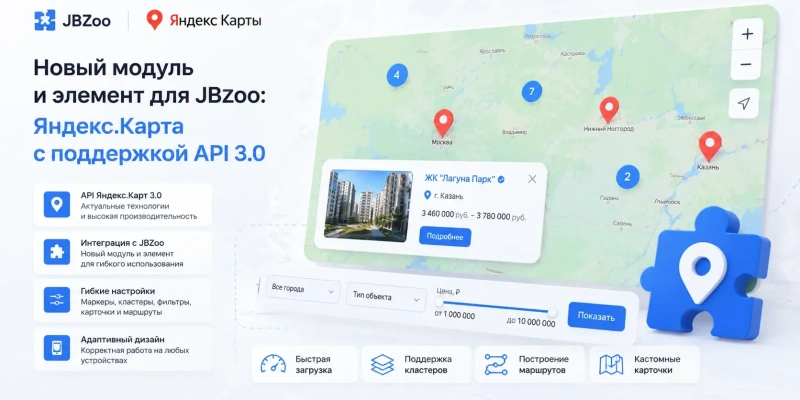Click the "Интеграция с JBZoo" heading
This screenshot has height=400, width=800.
point(122,243)
